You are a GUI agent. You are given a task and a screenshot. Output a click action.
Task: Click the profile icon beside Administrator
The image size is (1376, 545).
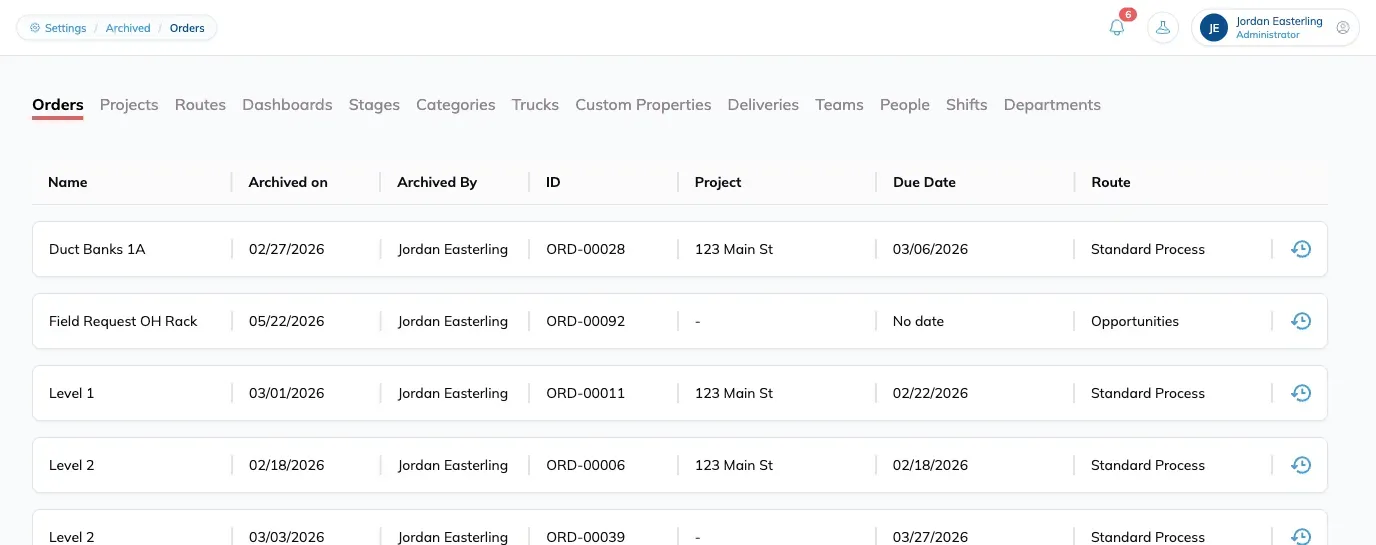point(1343,28)
